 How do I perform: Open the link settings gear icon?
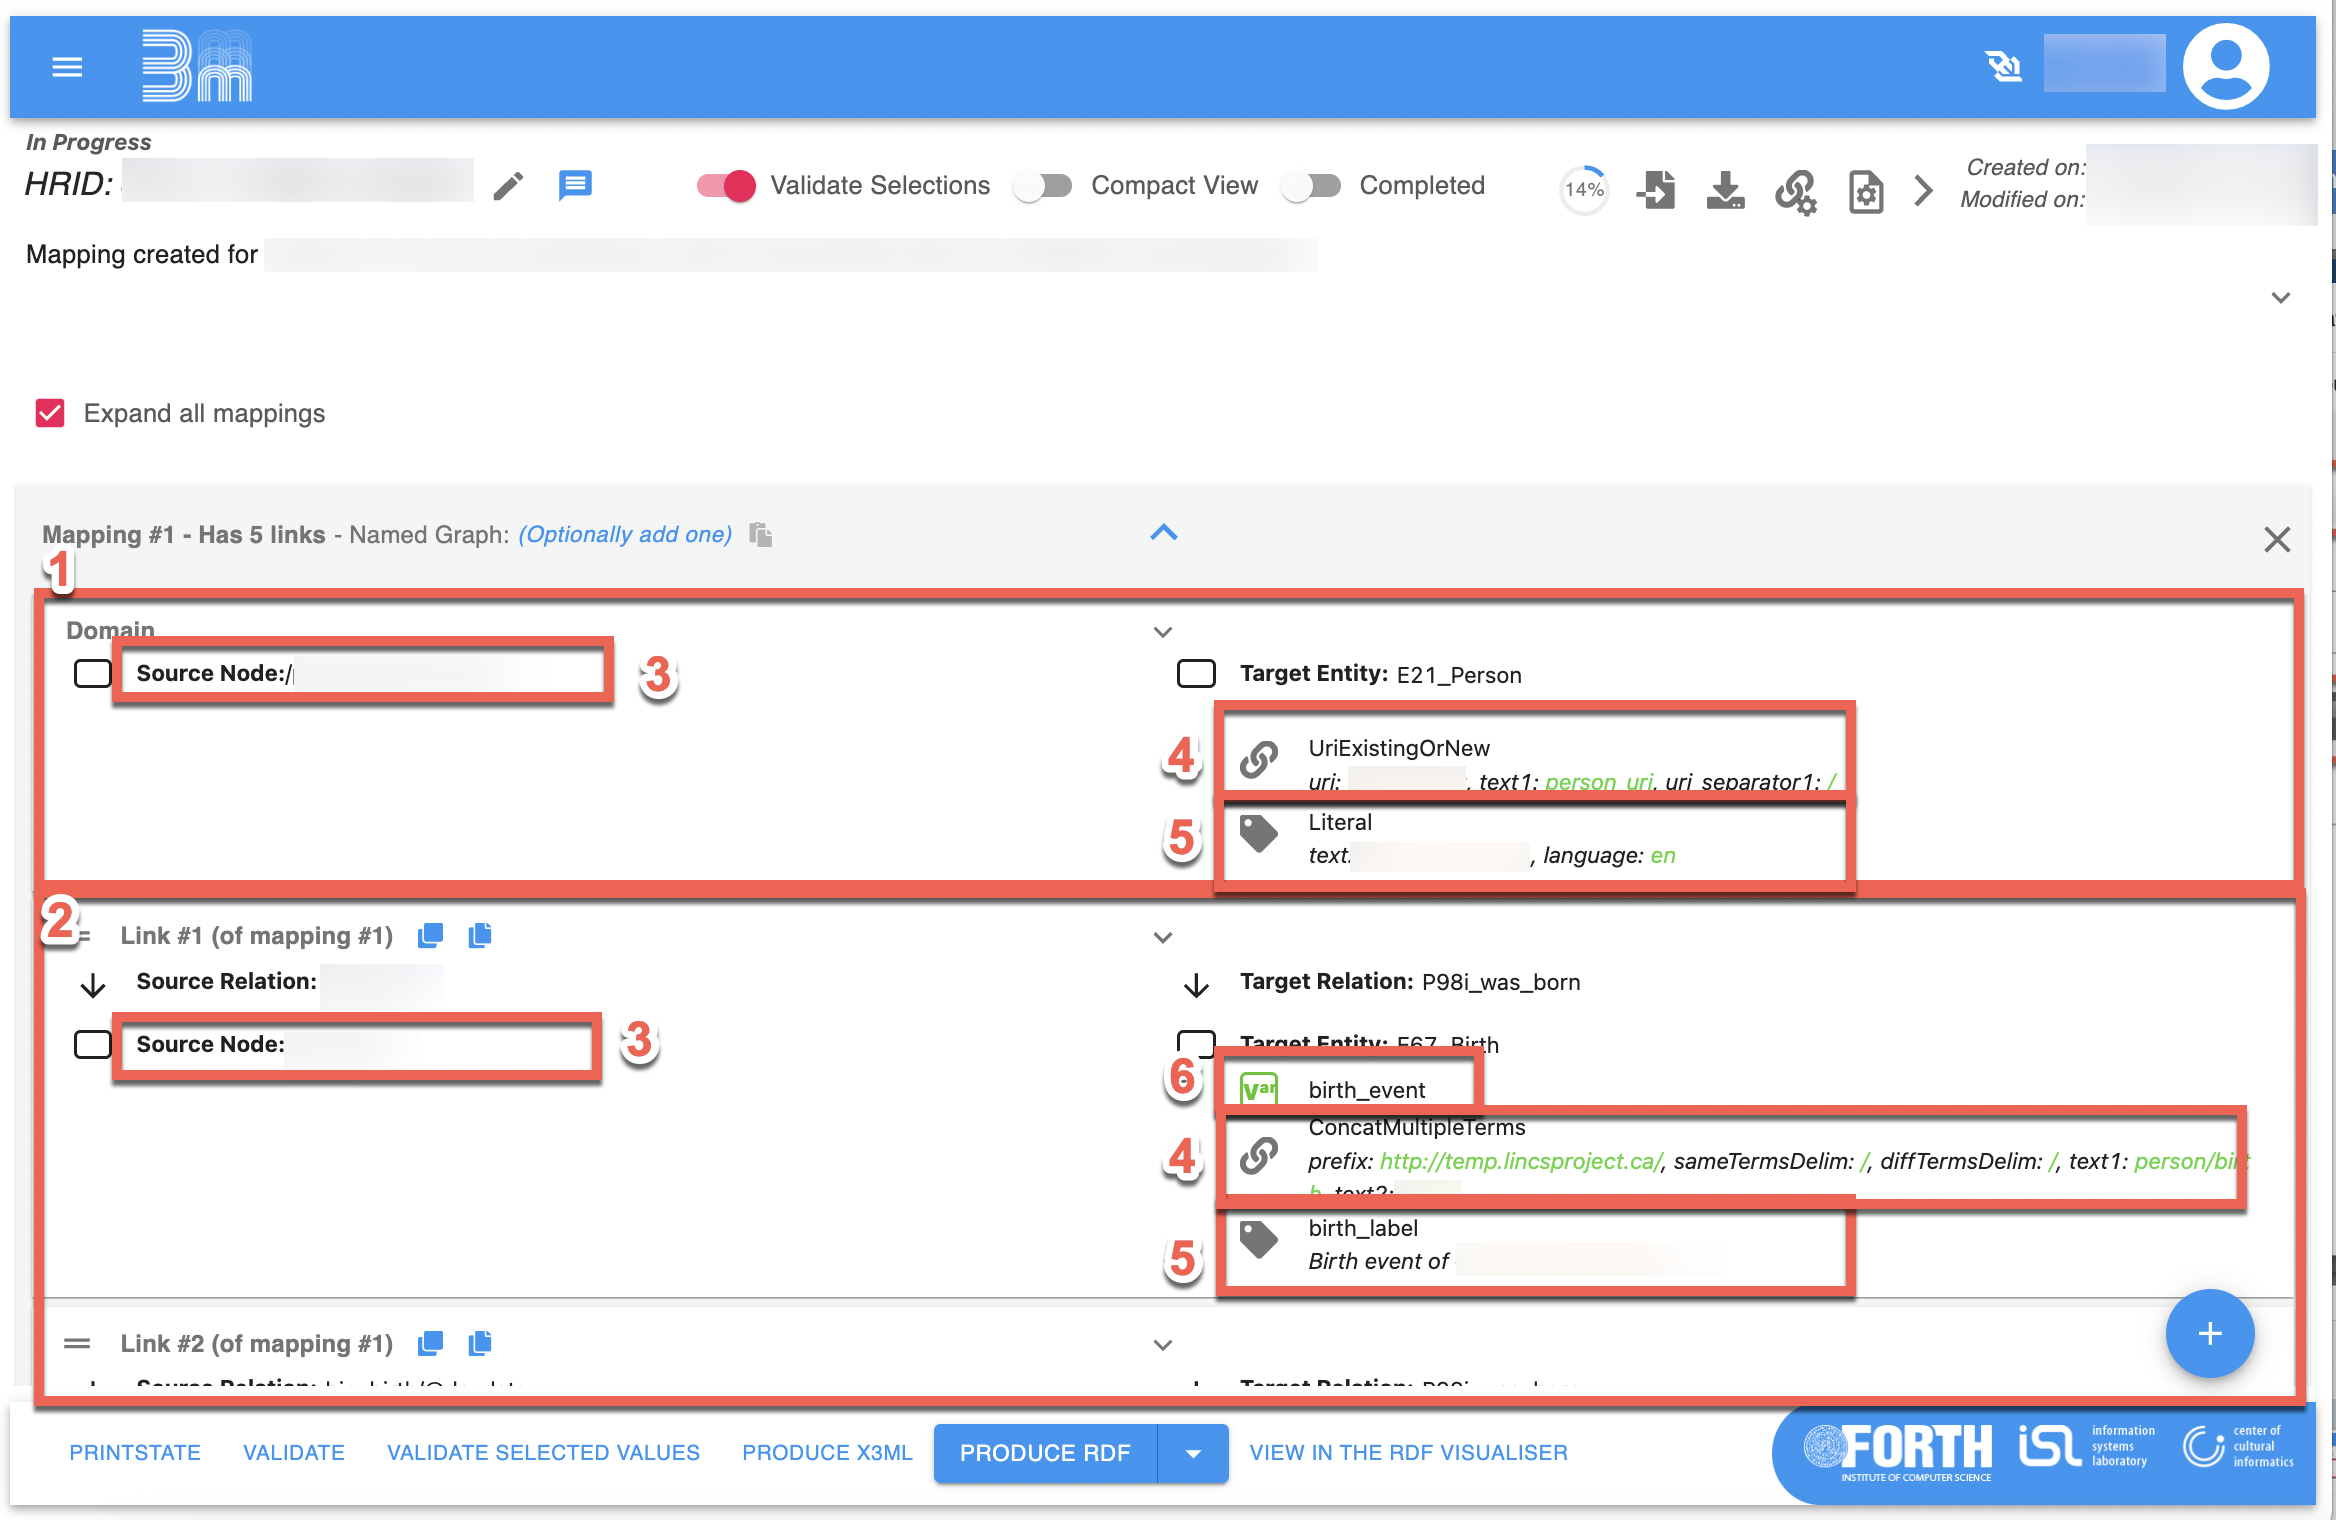[x=1796, y=191]
